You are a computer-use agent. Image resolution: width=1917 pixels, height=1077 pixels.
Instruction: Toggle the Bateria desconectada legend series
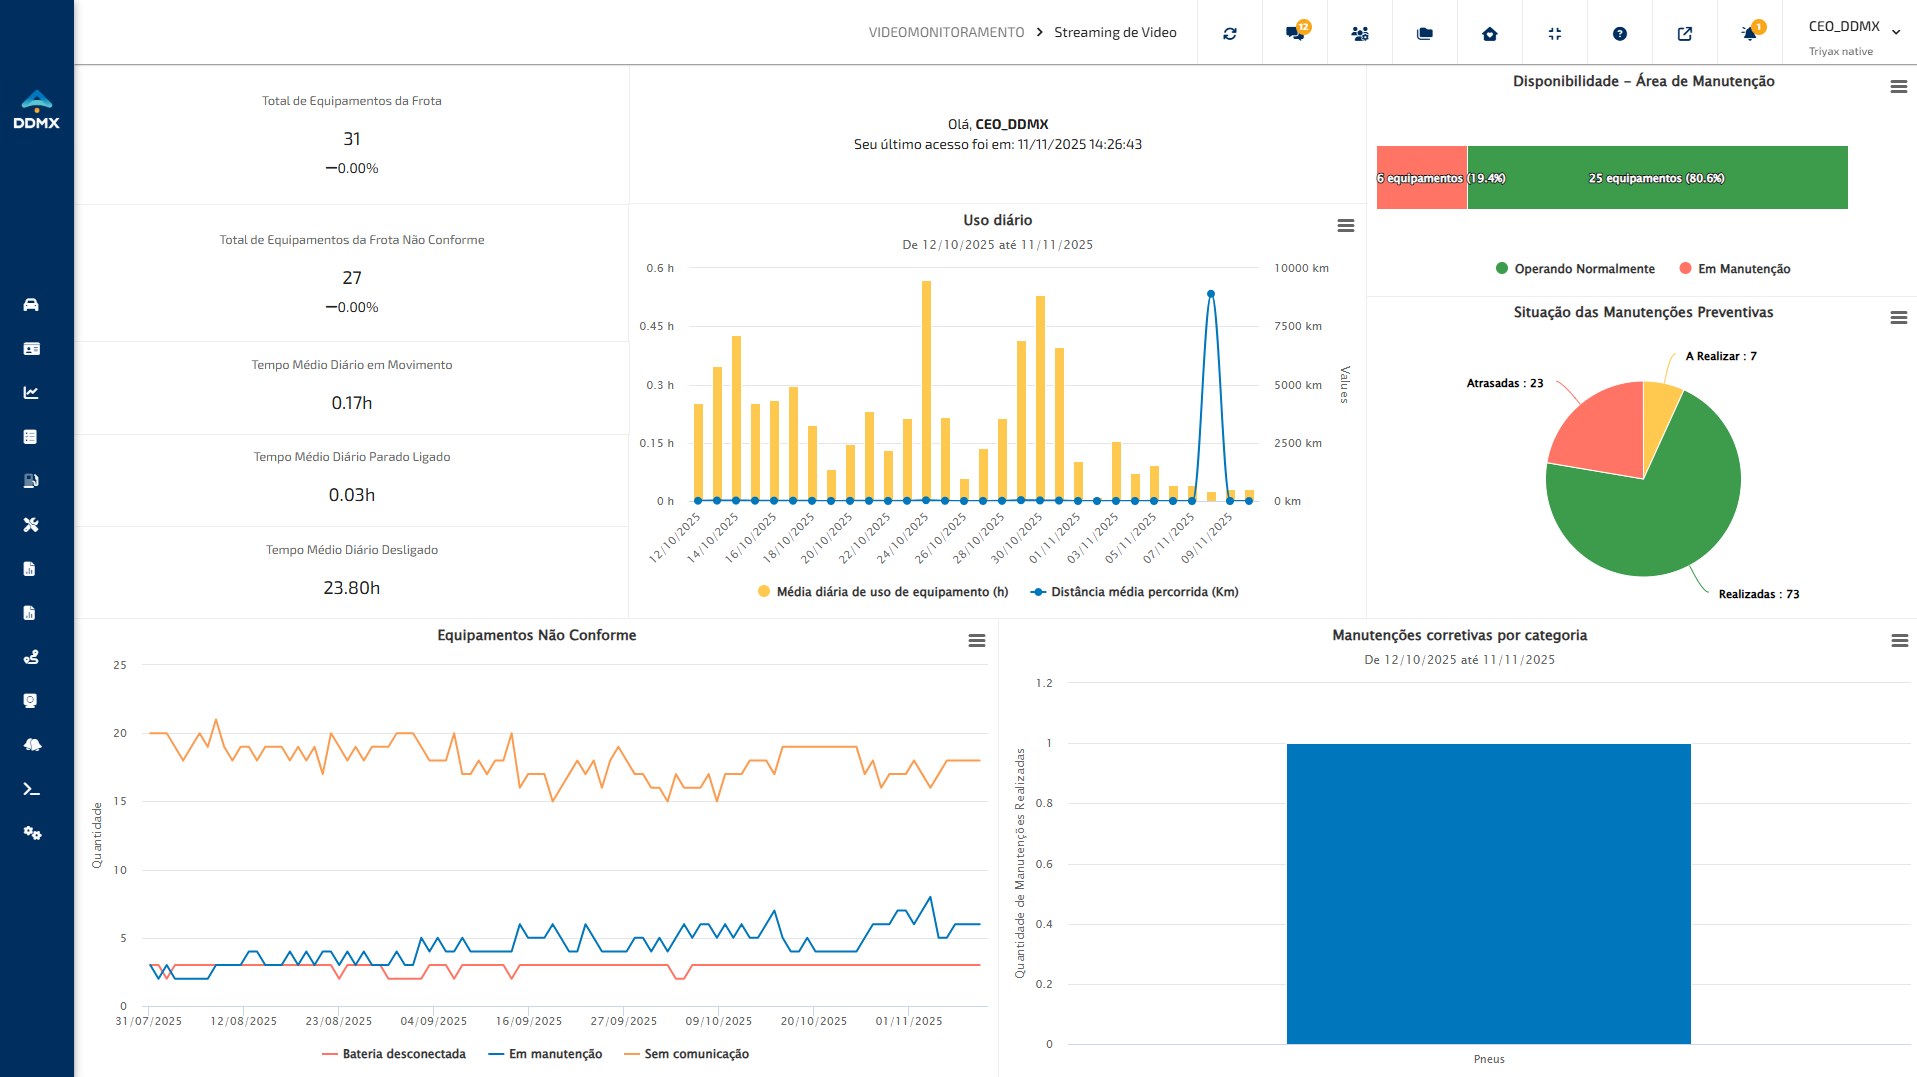tap(394, 1054)
